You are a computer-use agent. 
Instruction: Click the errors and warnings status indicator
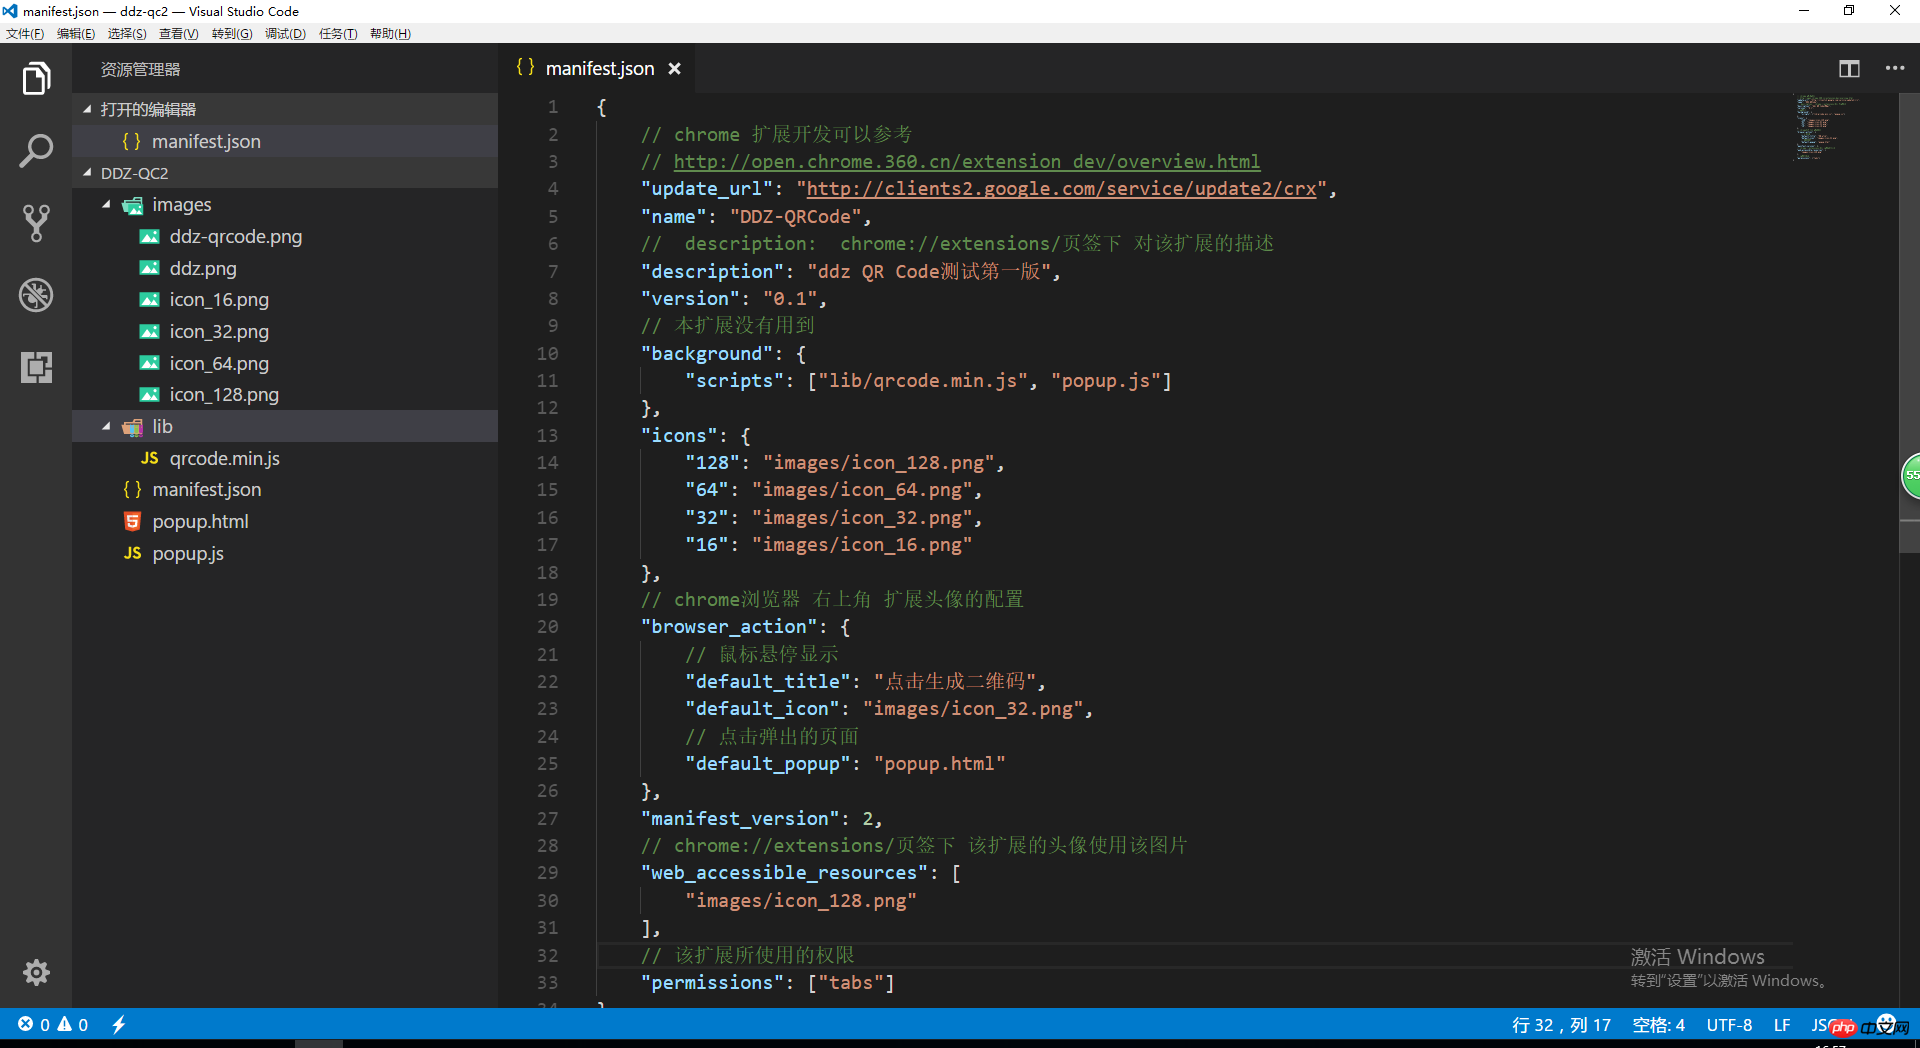click(x=53, y=1024)
